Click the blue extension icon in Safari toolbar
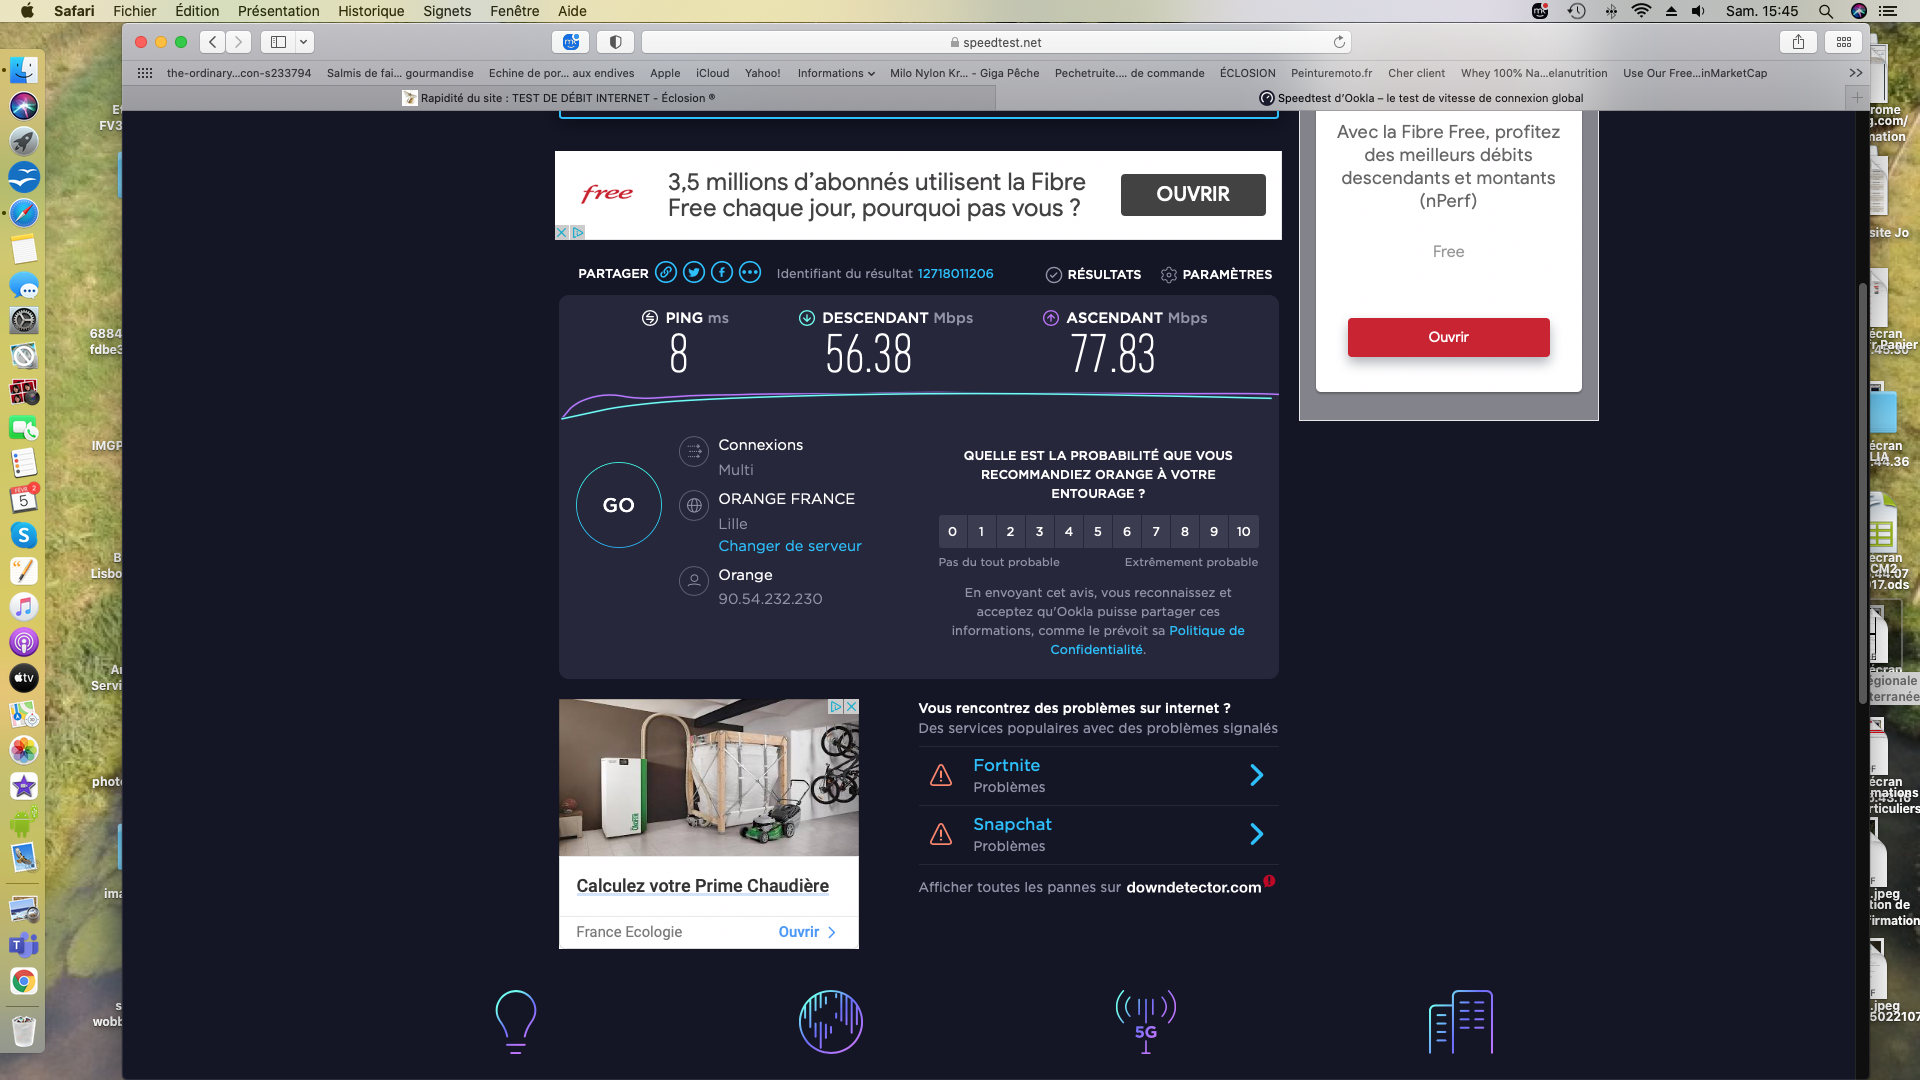Image resolution: width=1920 pixels, height=1080 pixels. pos(571,42)
